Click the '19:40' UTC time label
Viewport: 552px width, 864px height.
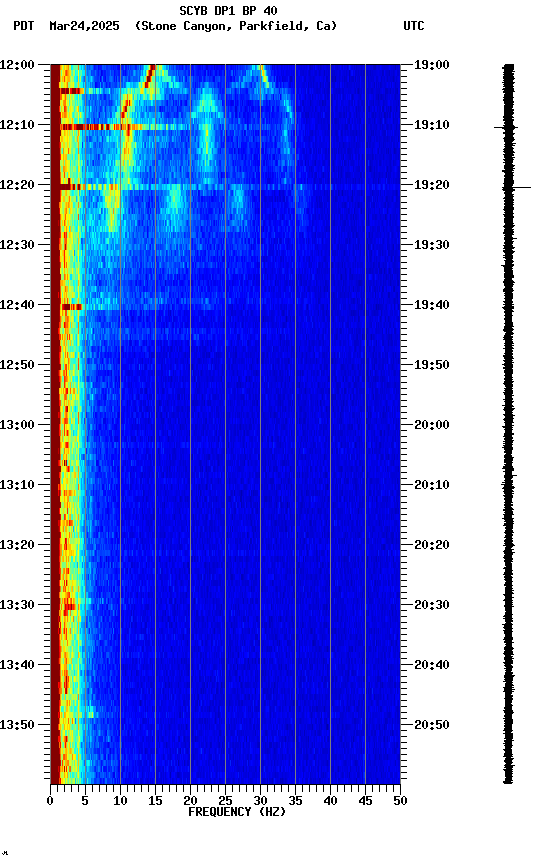432,305
